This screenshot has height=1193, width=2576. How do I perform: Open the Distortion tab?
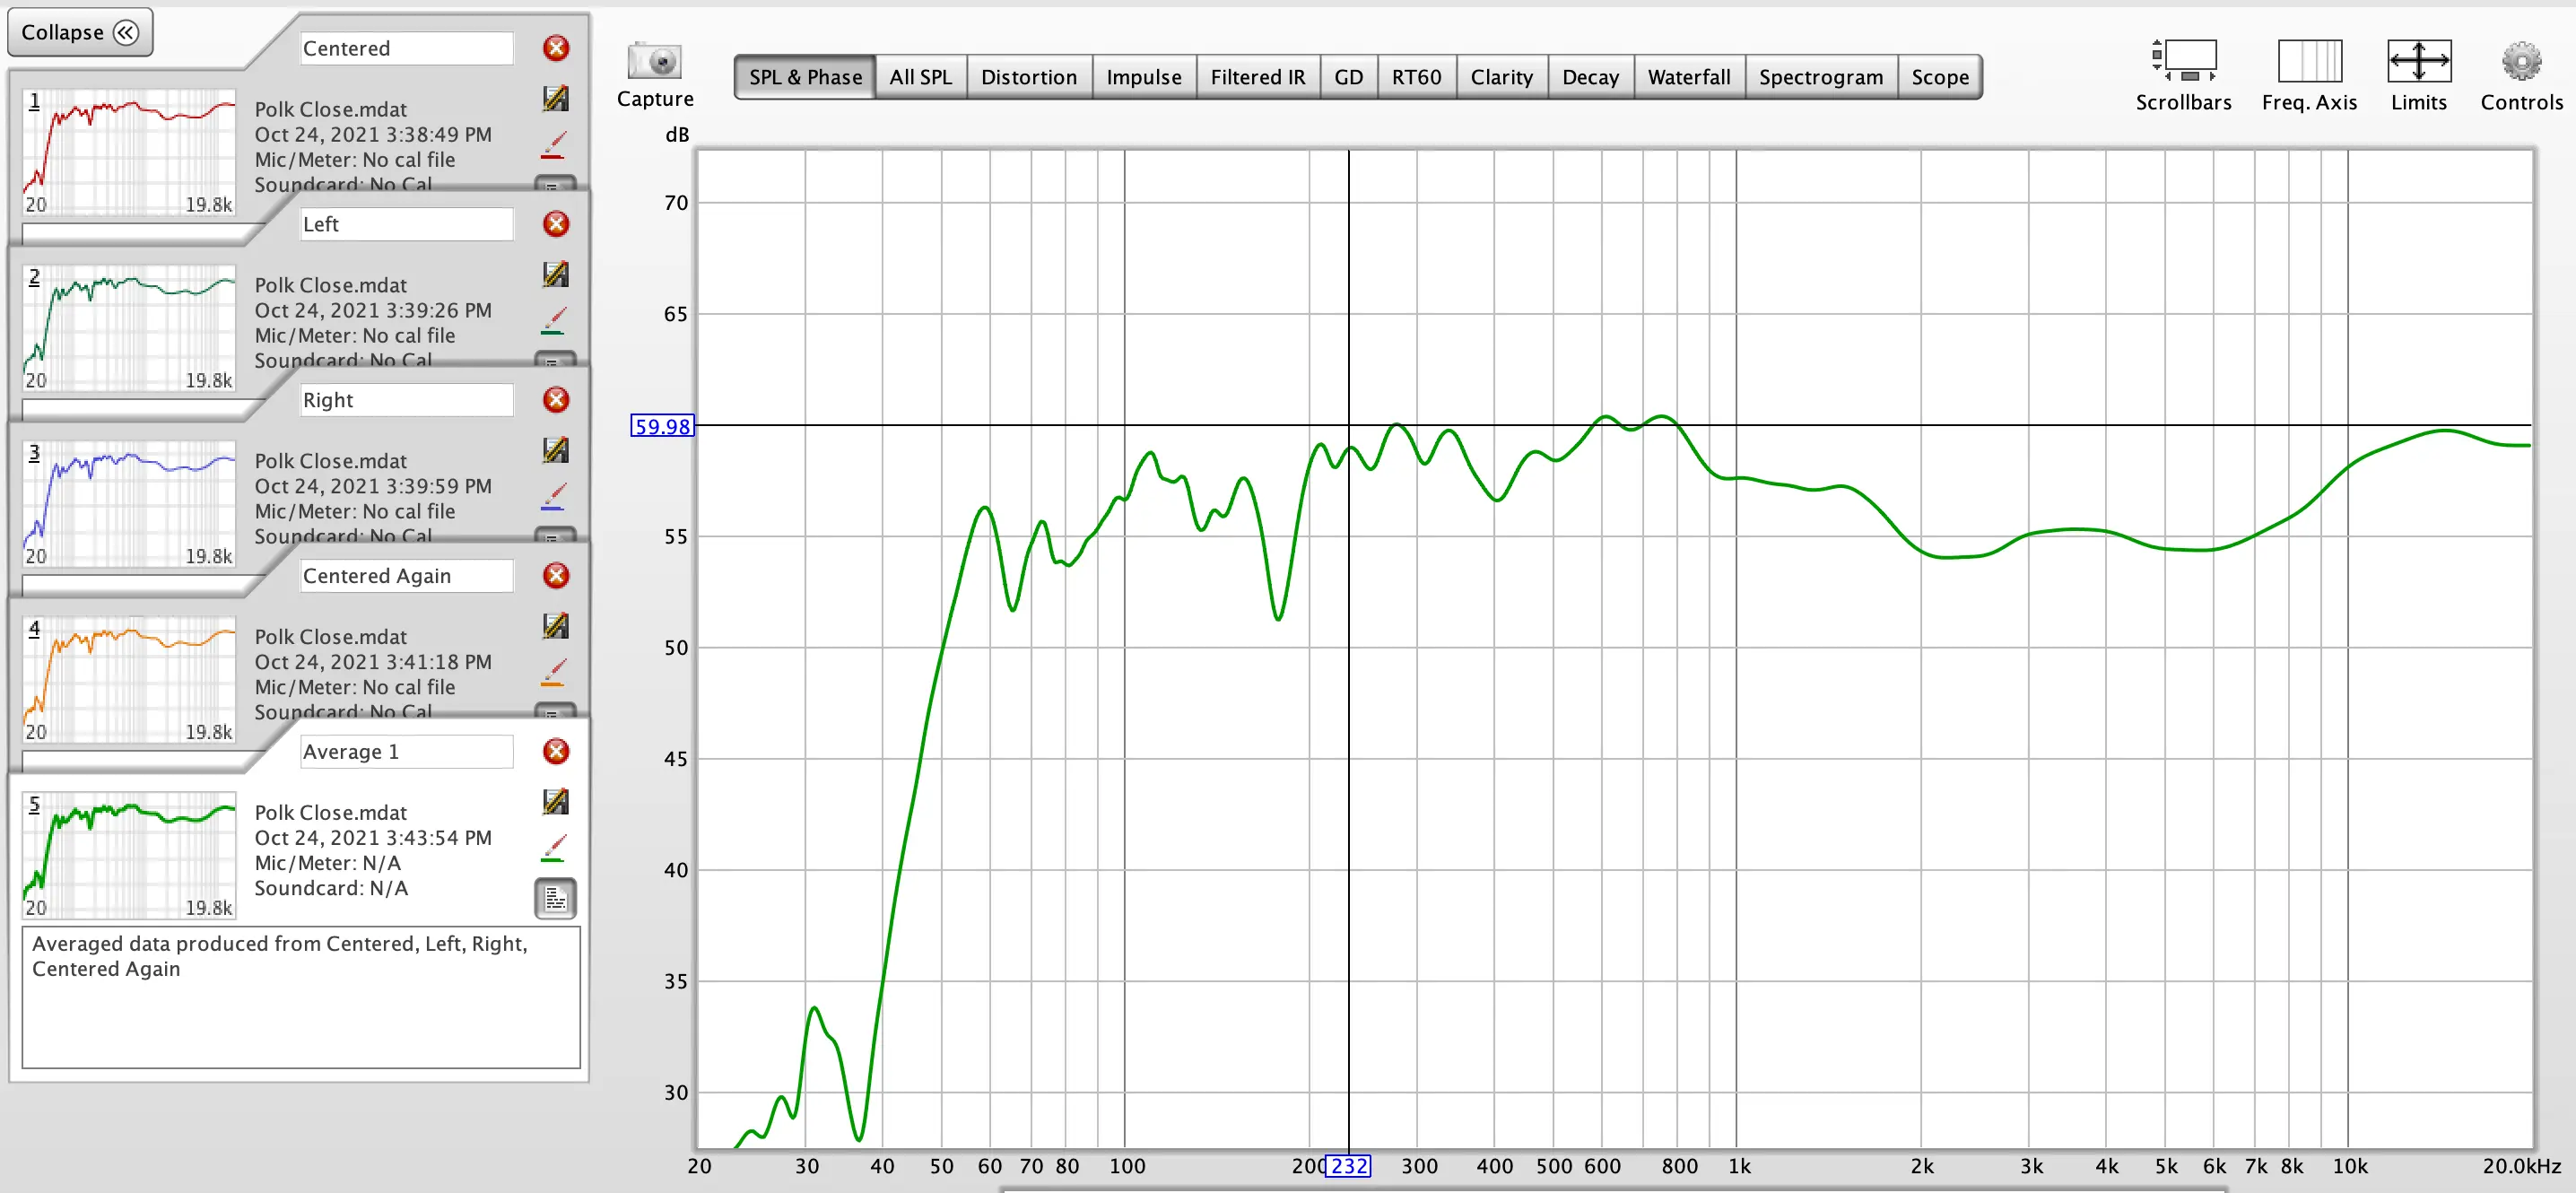click(x=1028, y=77)
